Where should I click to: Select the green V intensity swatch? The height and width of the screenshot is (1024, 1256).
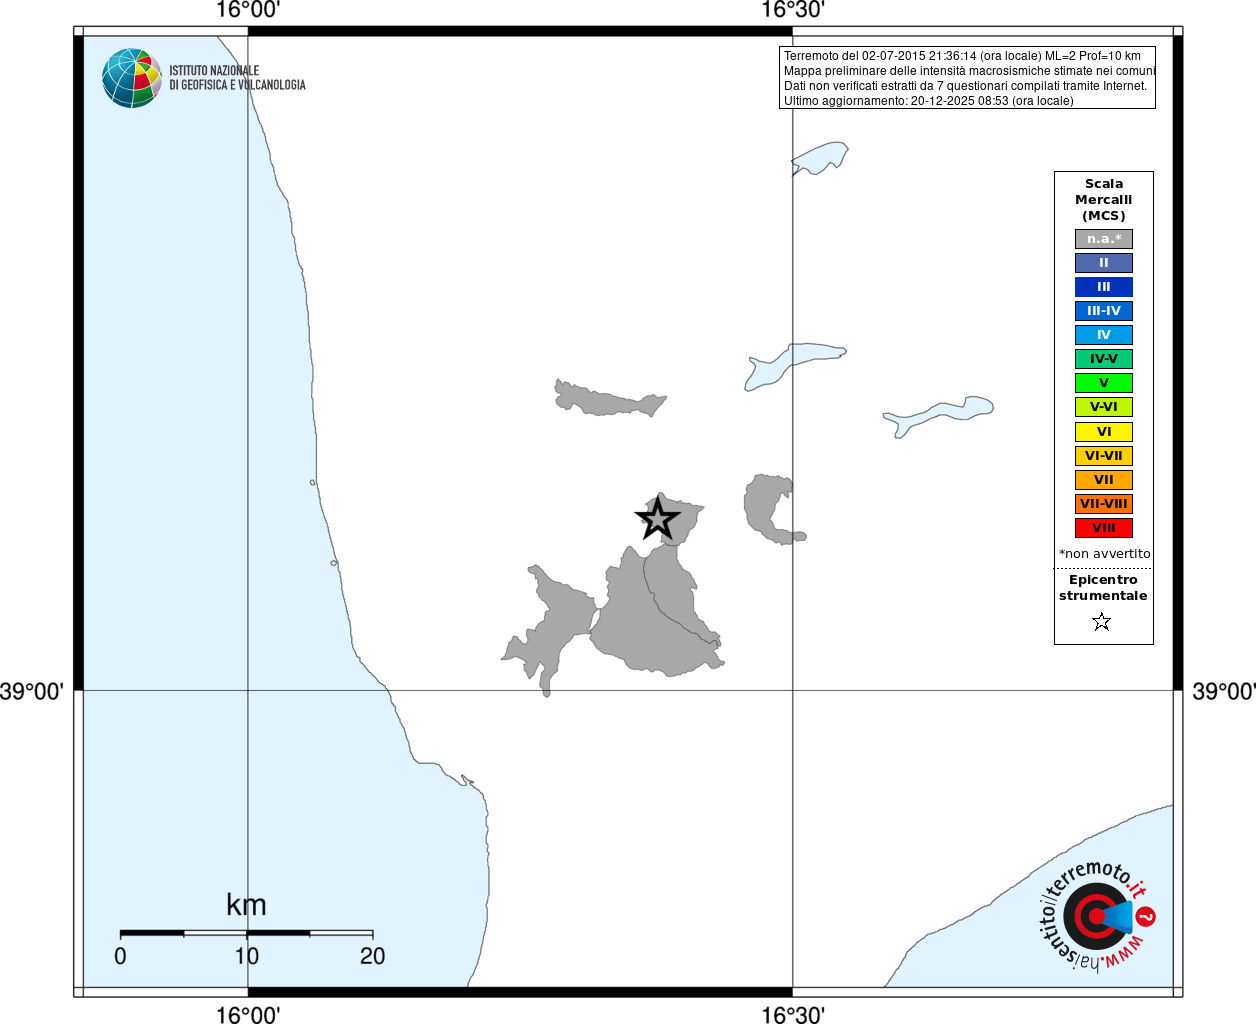tap(1104, 383)
